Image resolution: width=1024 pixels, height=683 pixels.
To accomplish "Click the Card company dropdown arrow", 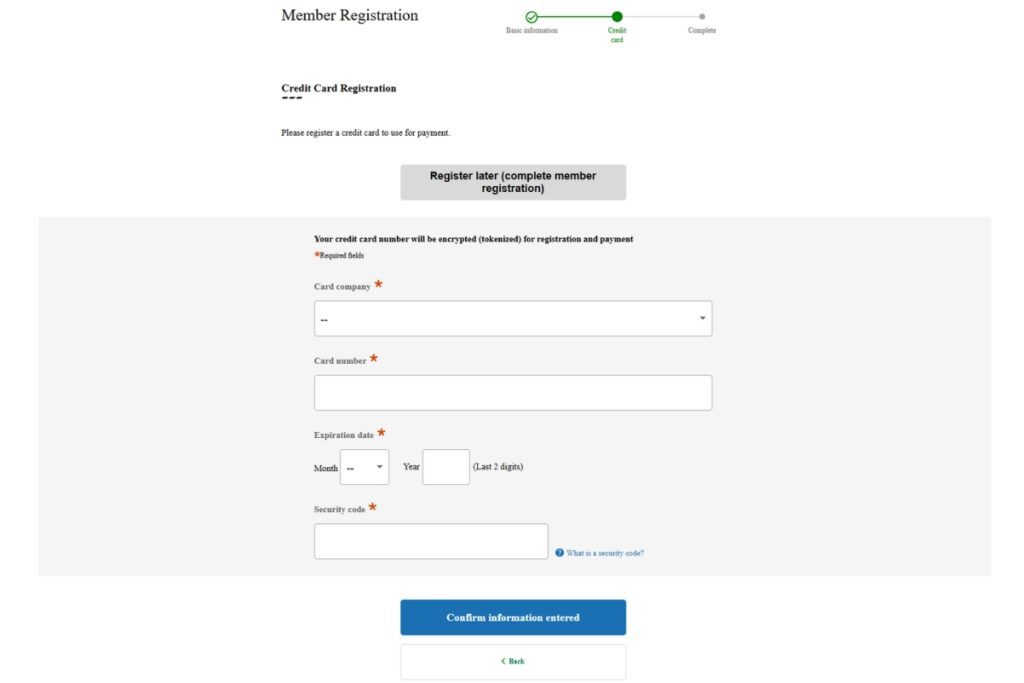I will (x=701, y=317).
